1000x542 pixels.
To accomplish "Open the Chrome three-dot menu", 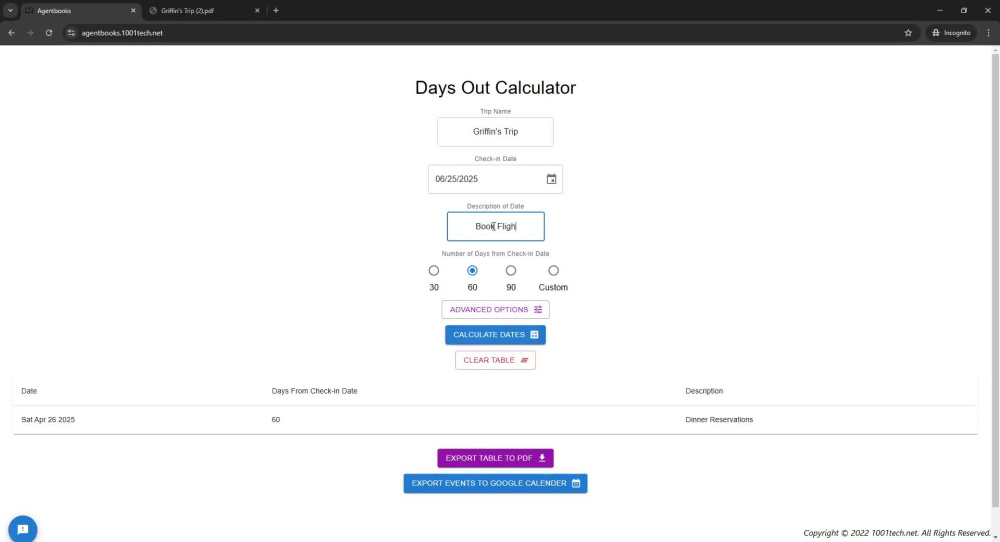I will 989,33.
